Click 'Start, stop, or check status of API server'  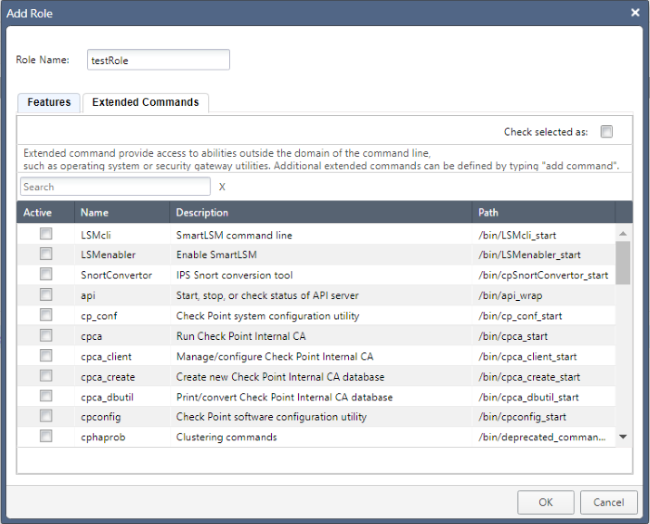pos(267,296)
